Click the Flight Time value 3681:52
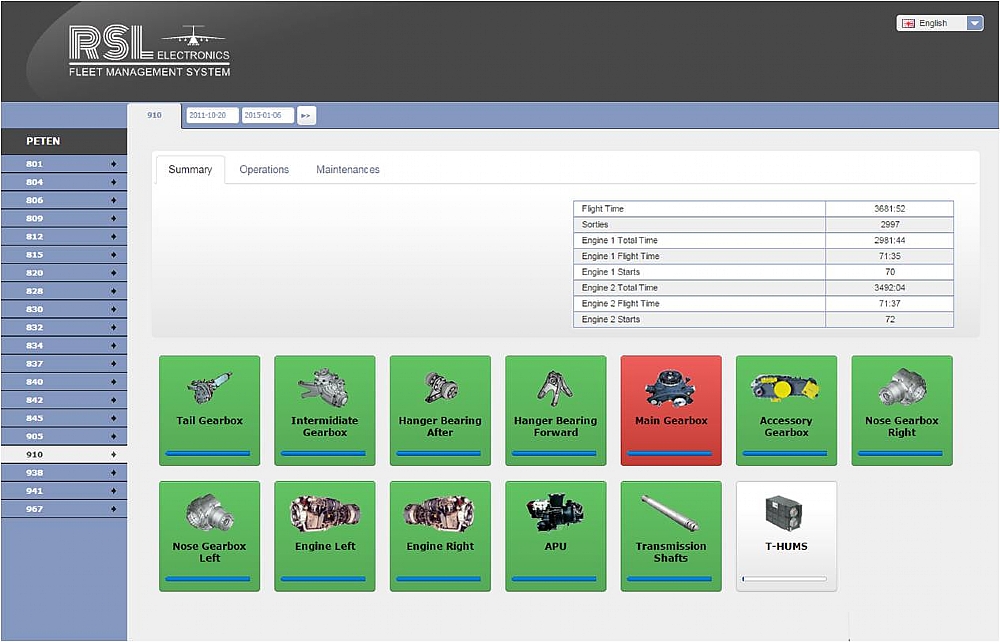The height and width of the screenshot is (642, 1000). [890, 209]
